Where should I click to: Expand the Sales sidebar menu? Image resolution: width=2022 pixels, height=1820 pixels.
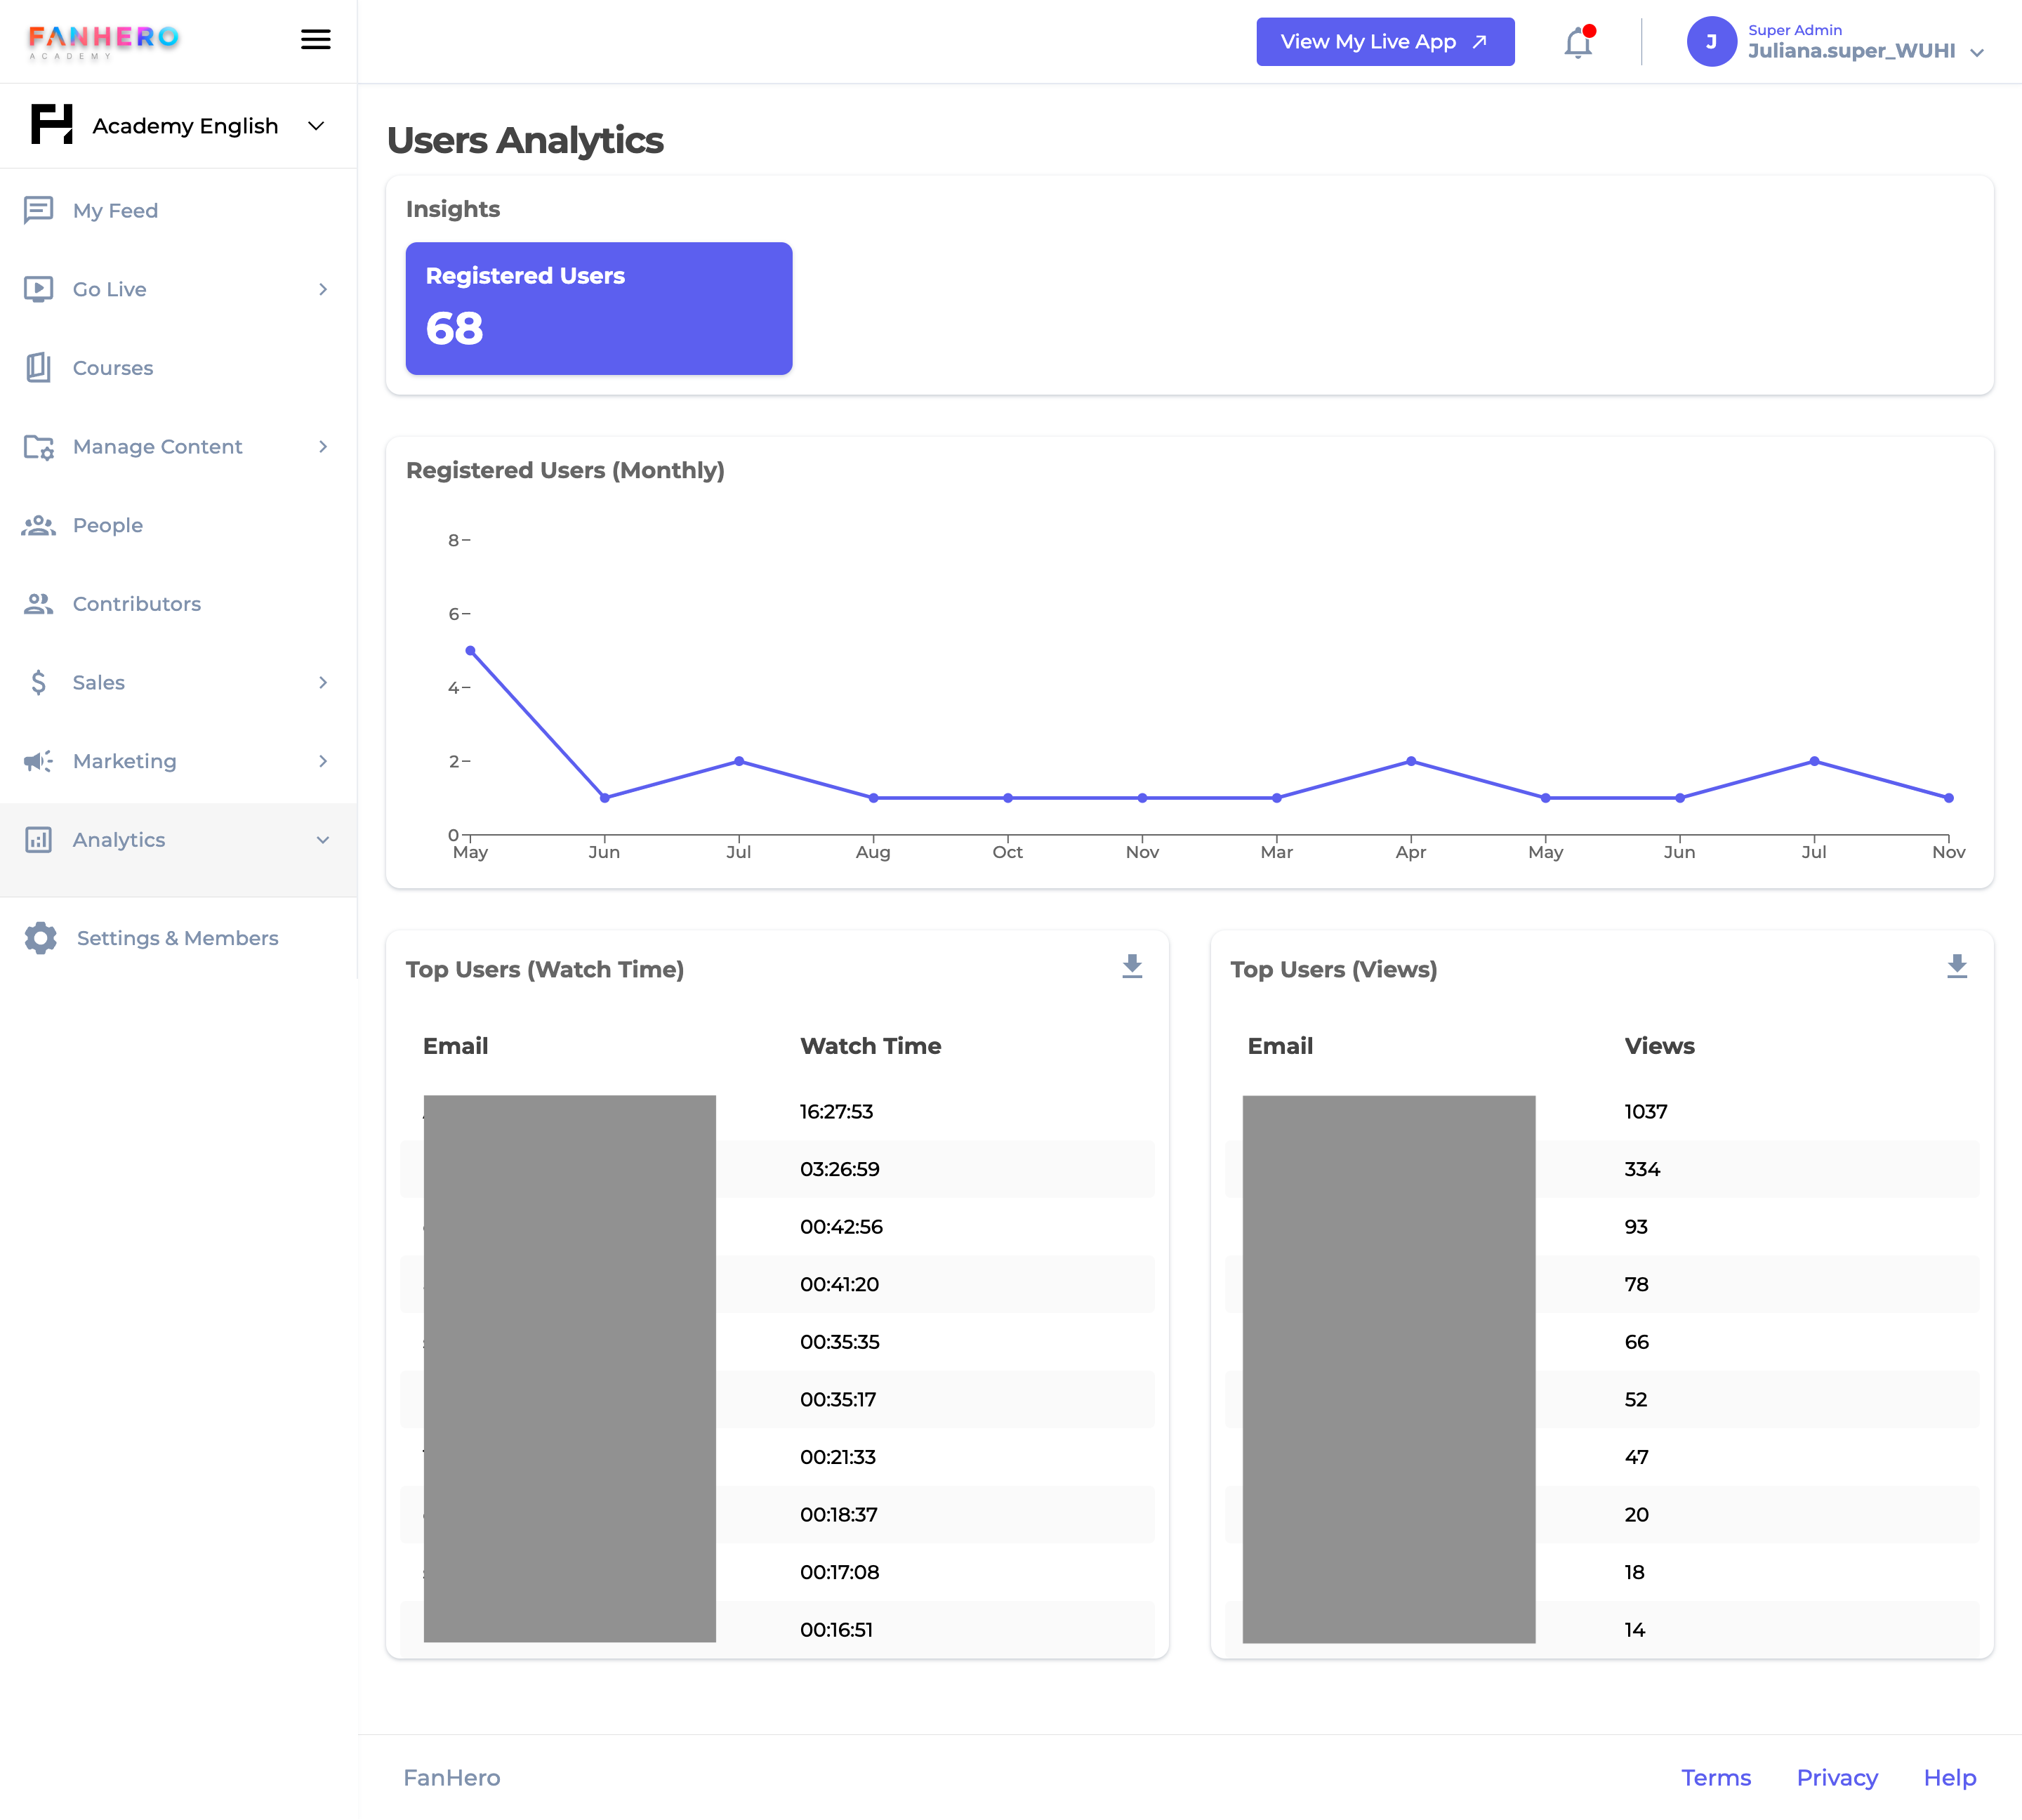coord(176,683)
